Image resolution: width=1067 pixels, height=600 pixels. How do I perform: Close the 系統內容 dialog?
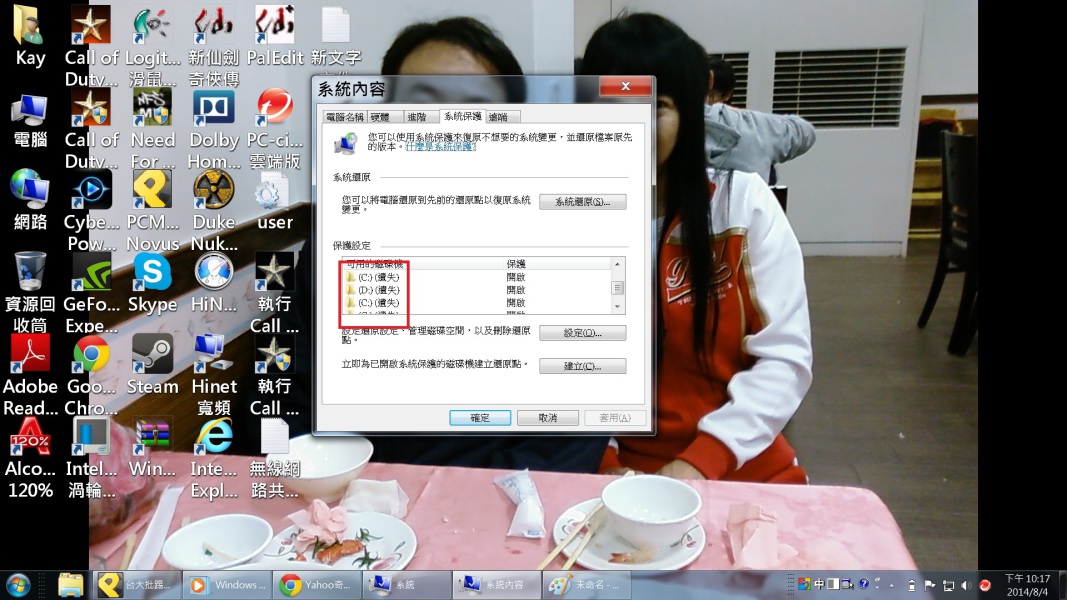(x=625, y=86)
